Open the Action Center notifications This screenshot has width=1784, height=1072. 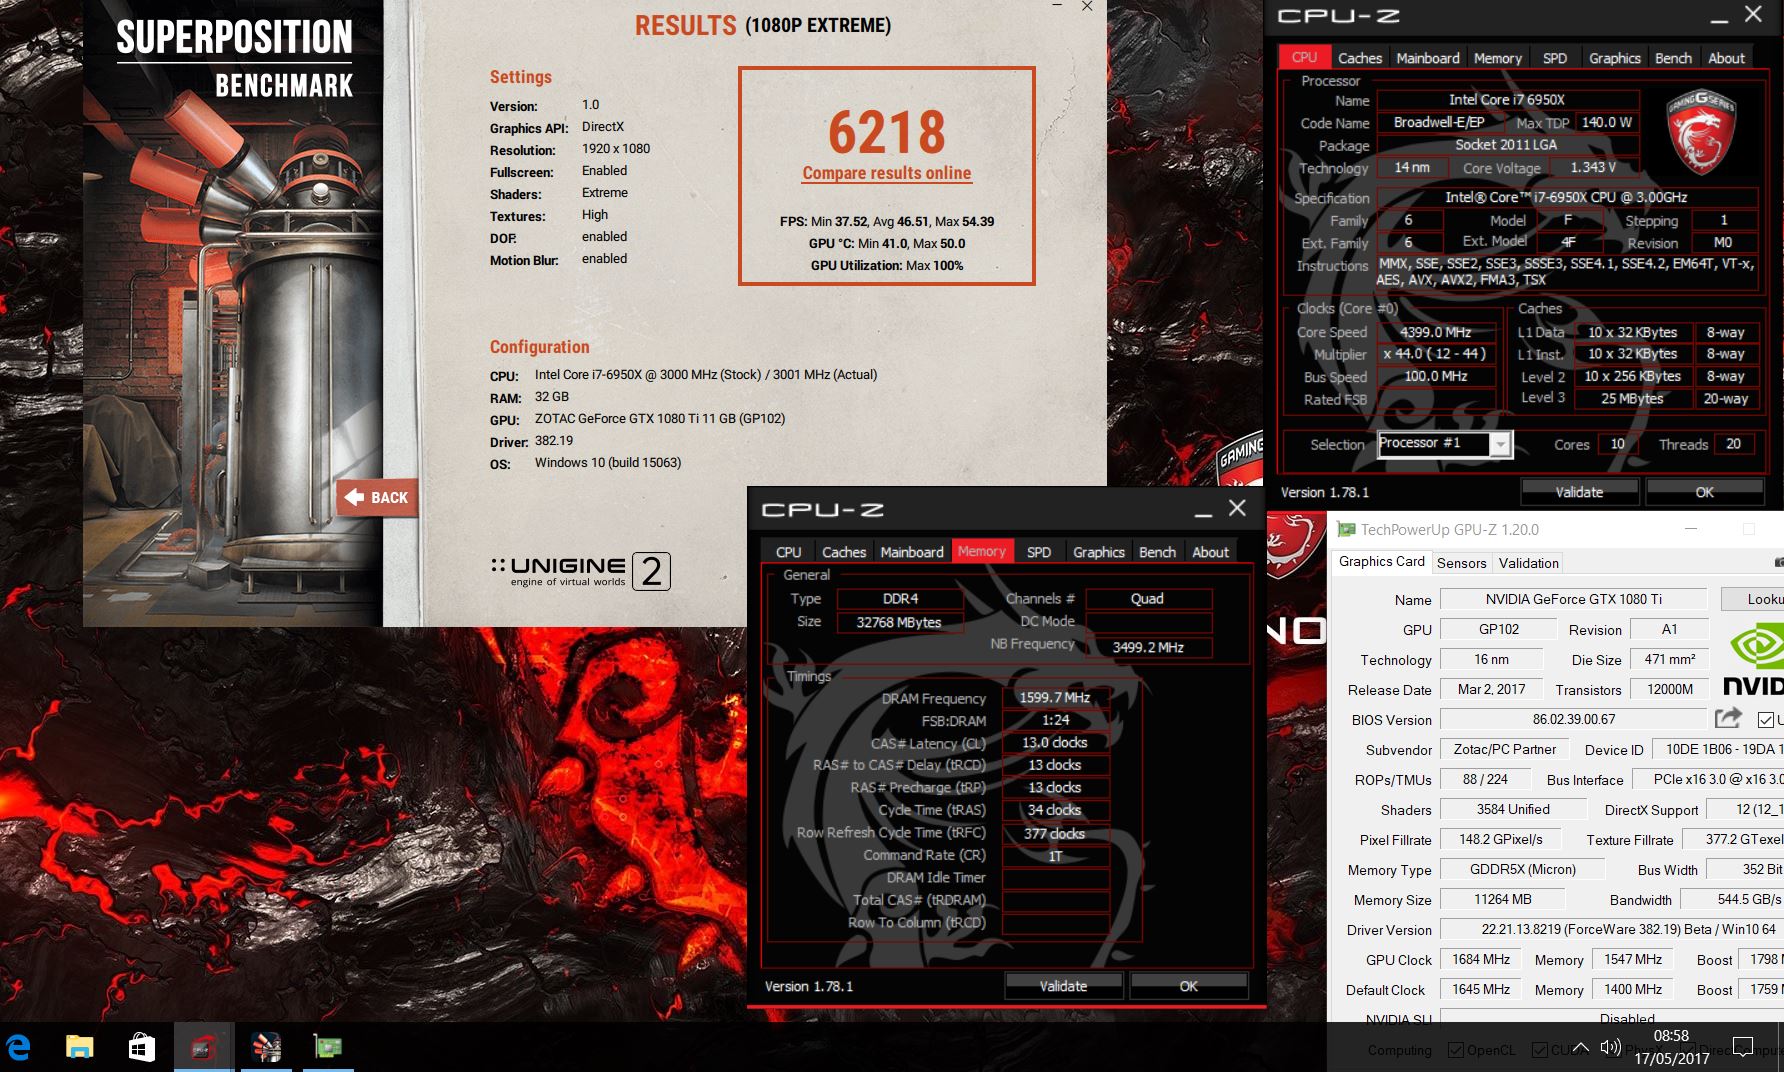pos(1743,1047)
